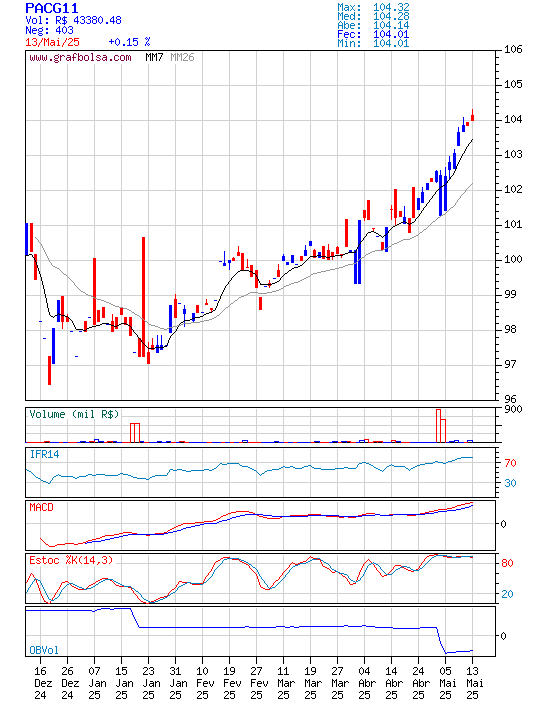Click the +0.15 % change value
This screenshot has width=545, height=720.
coord(129,42)
